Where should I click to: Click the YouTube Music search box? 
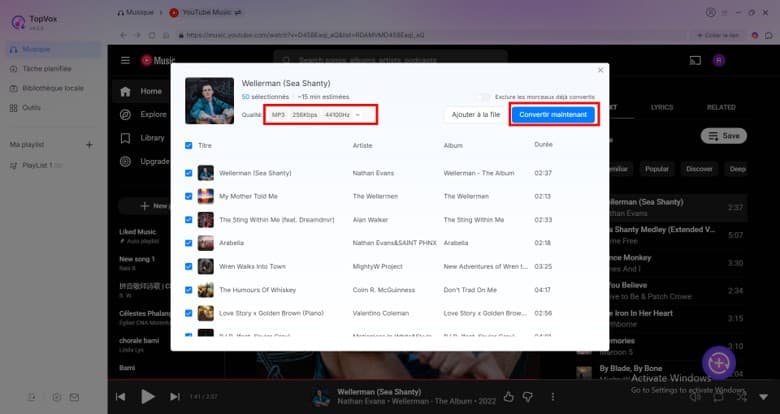390,60
